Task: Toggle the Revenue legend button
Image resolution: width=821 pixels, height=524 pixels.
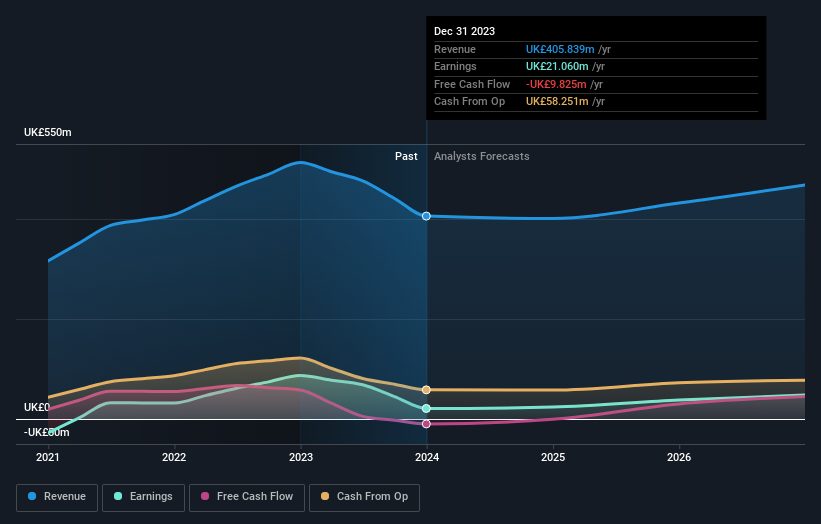Action: point(57,497)
